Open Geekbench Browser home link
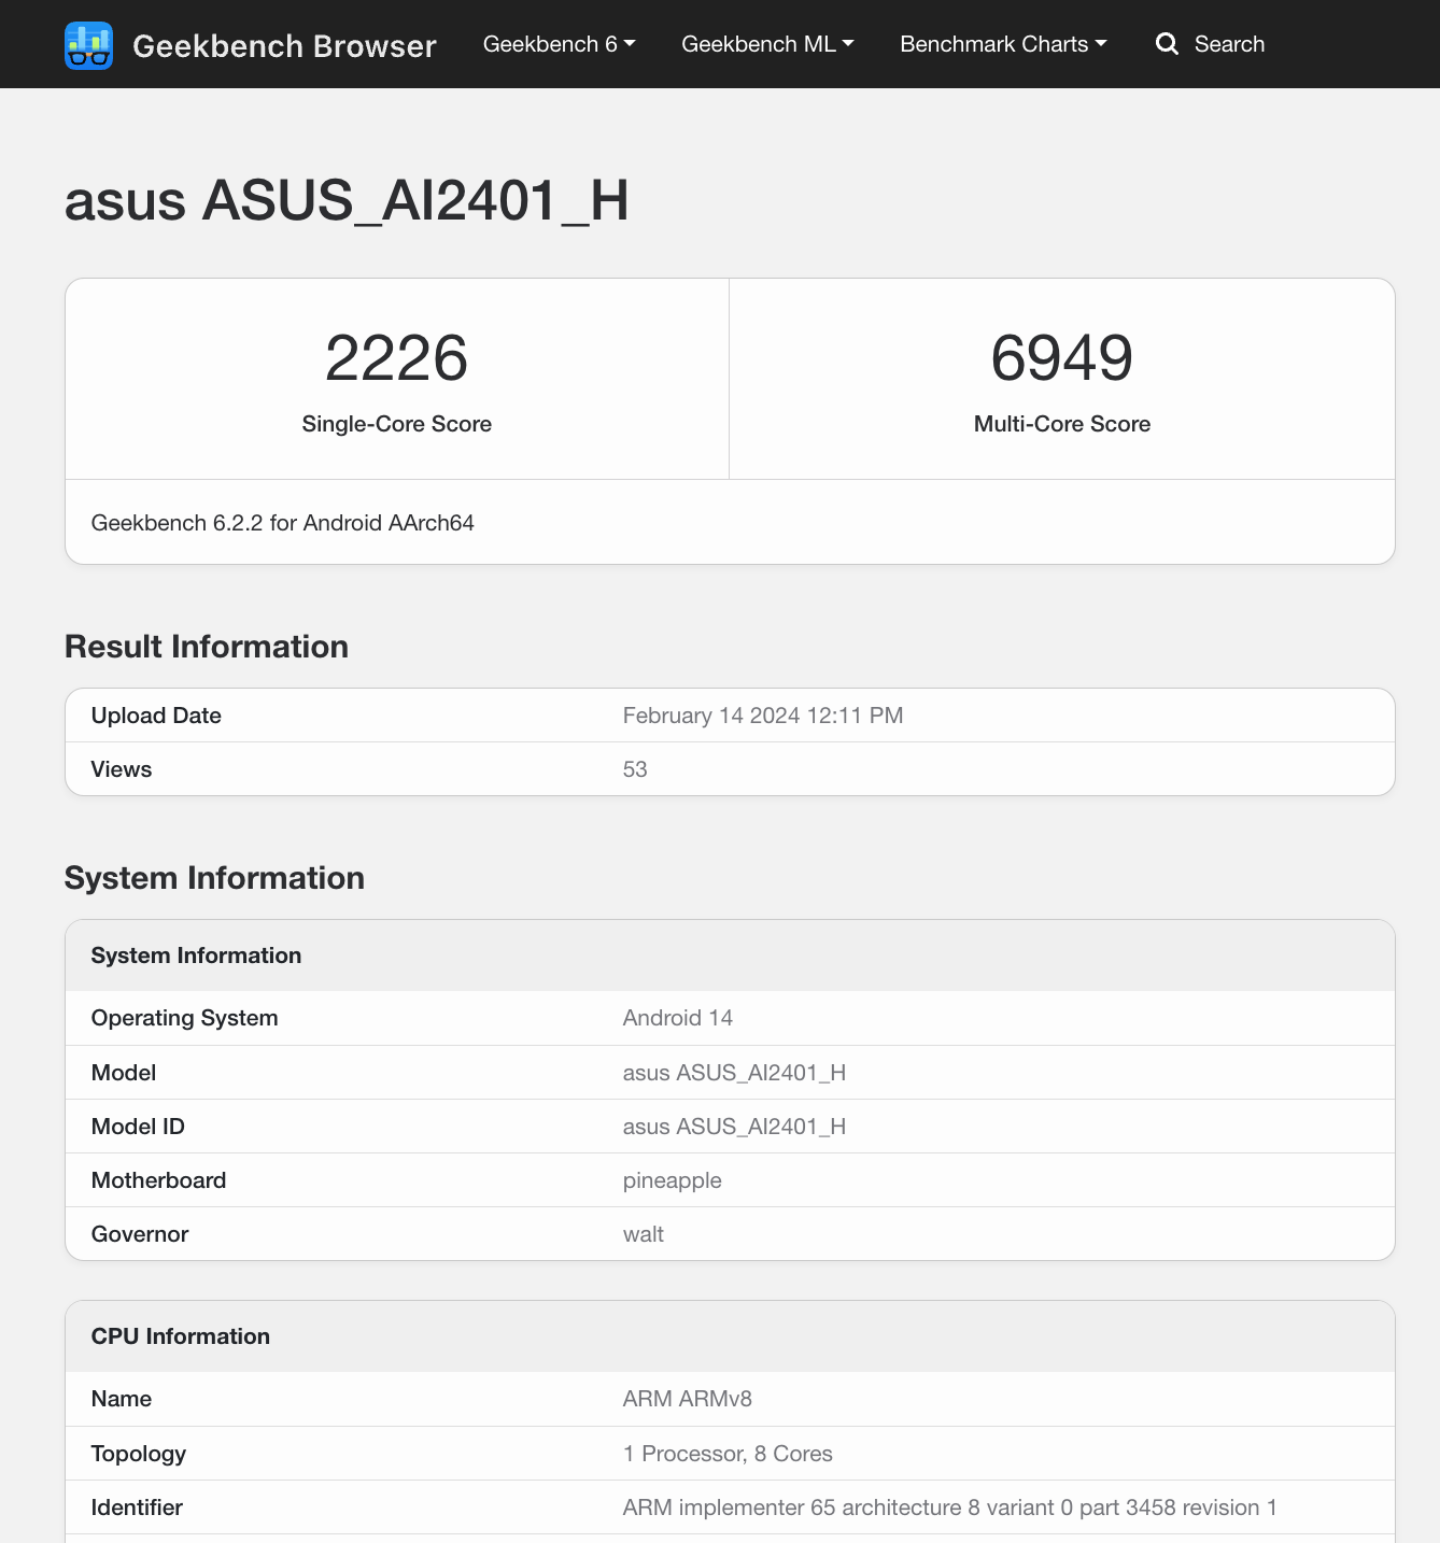The height and width of the screenshot is (1543, 1440). (284, 46)
